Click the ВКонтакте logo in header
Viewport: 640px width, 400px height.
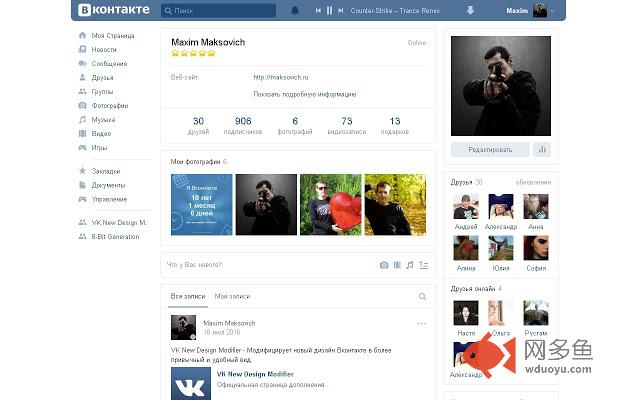point(114,10)
